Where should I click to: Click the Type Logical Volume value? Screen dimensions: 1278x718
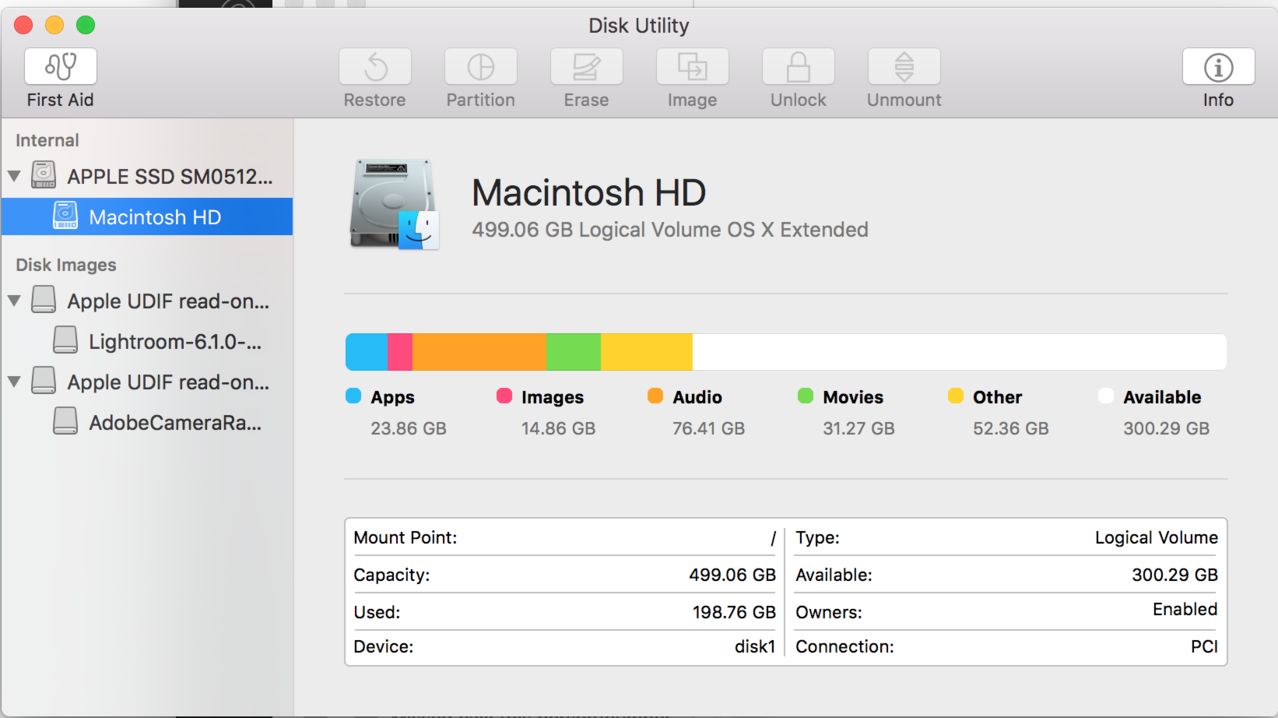click(x=1156, y=538)
